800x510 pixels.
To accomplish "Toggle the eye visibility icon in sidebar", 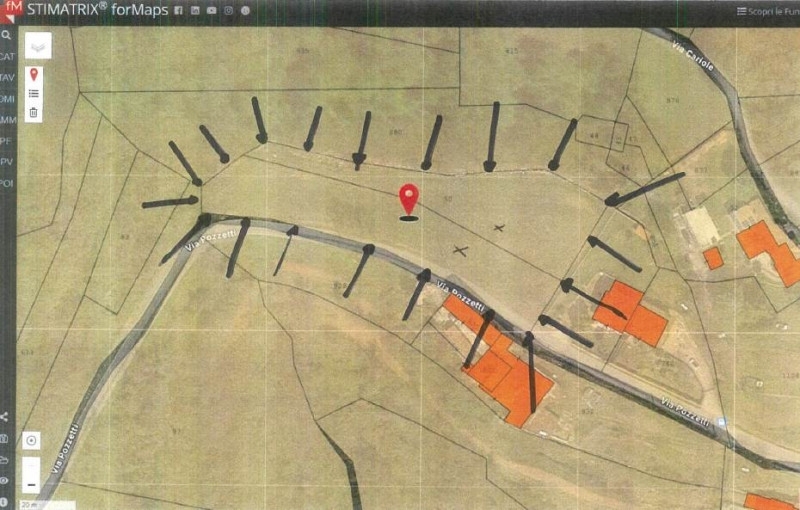I will tap(6, 480).
